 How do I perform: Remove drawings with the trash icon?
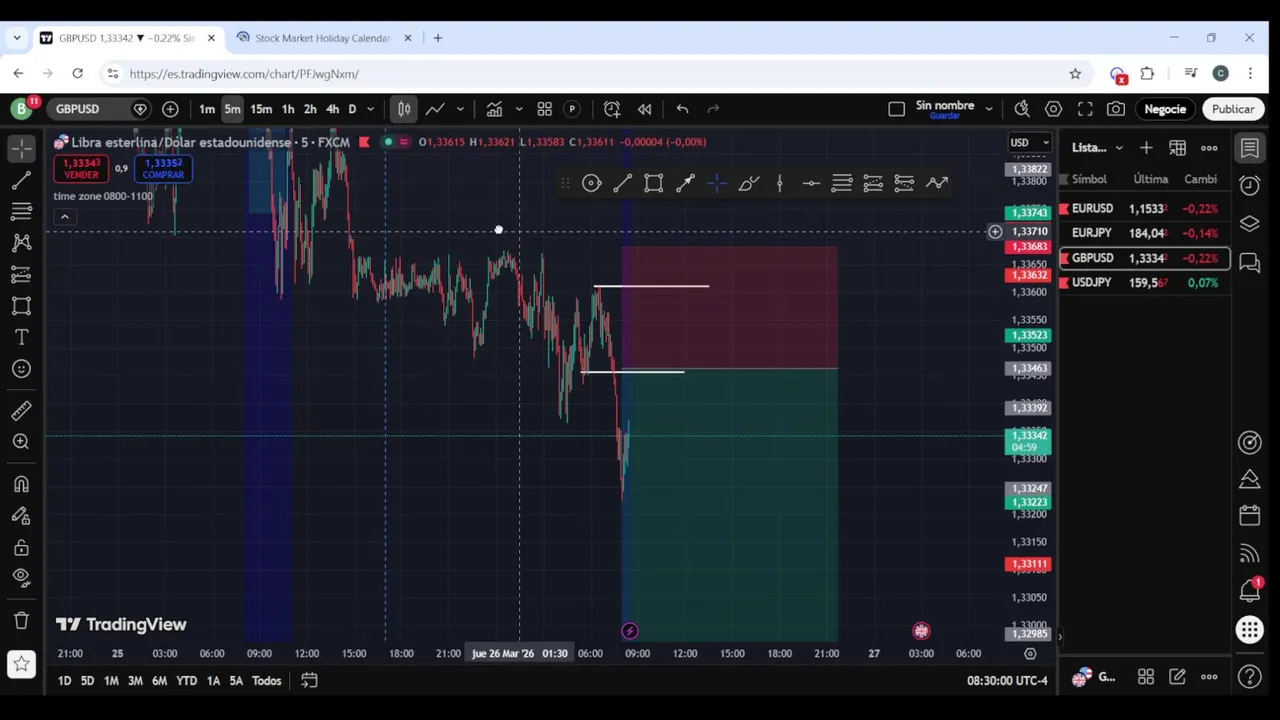point(21,620)
